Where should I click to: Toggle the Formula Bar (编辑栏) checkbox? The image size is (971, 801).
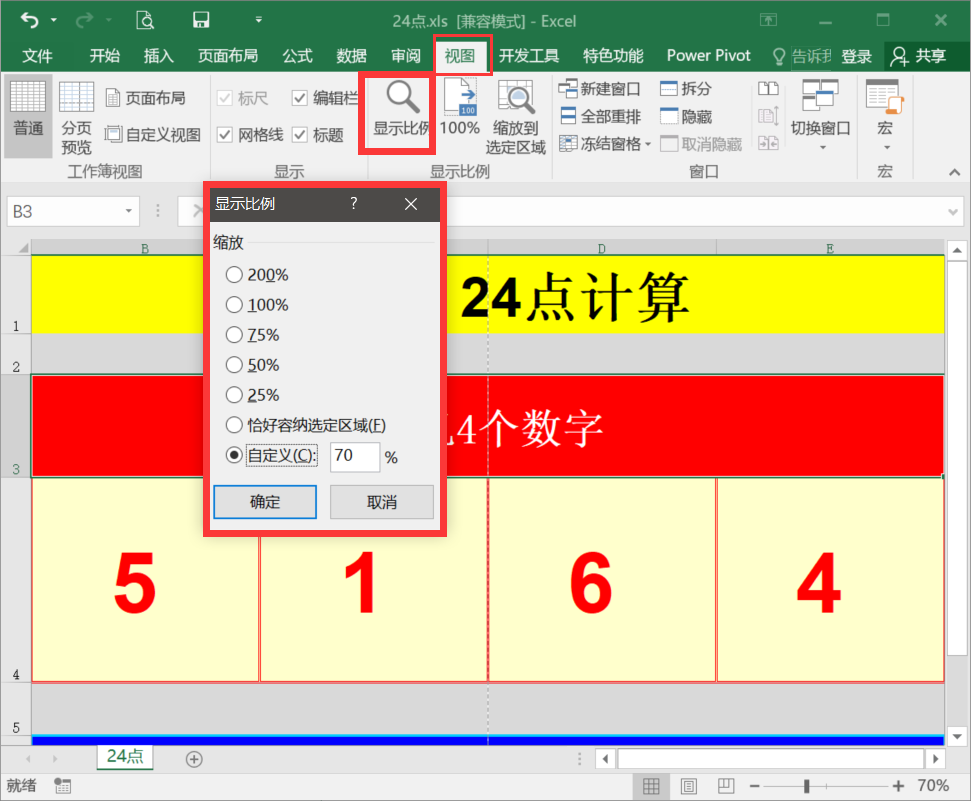[x=300, y=98]
